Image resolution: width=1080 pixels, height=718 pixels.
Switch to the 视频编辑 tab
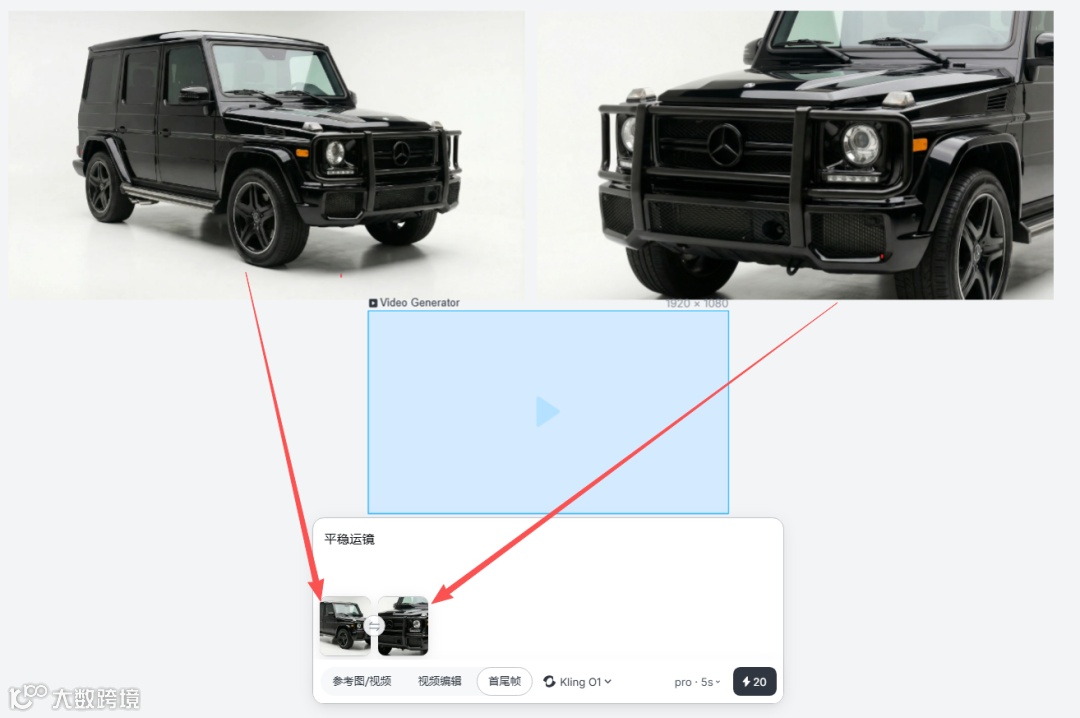tap(439, 681)
